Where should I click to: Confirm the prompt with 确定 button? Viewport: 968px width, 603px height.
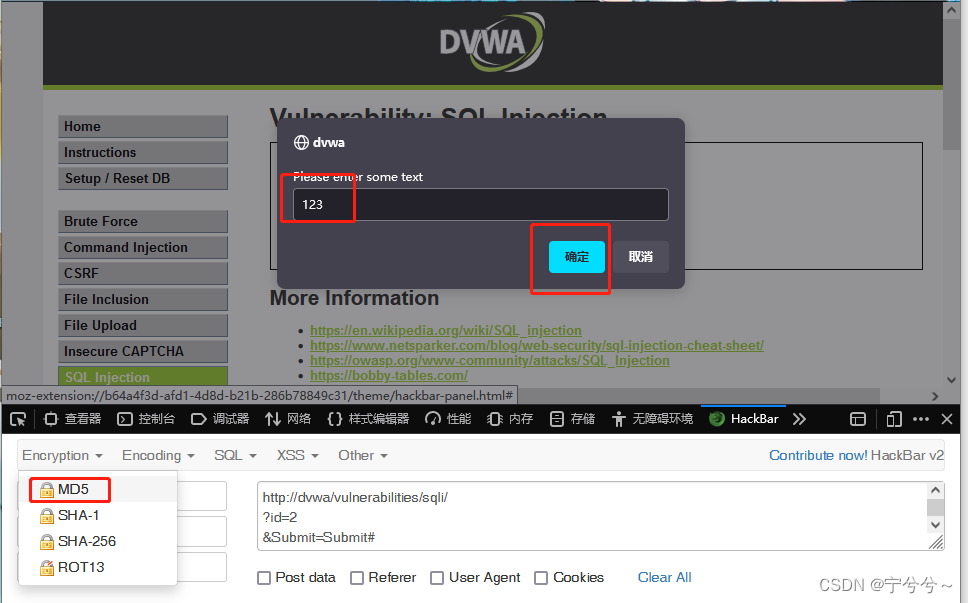(x=577, y=257)
